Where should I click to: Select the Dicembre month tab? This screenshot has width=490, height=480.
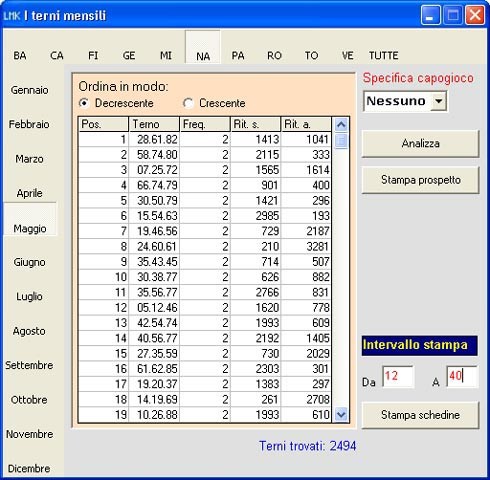point(29,468)
